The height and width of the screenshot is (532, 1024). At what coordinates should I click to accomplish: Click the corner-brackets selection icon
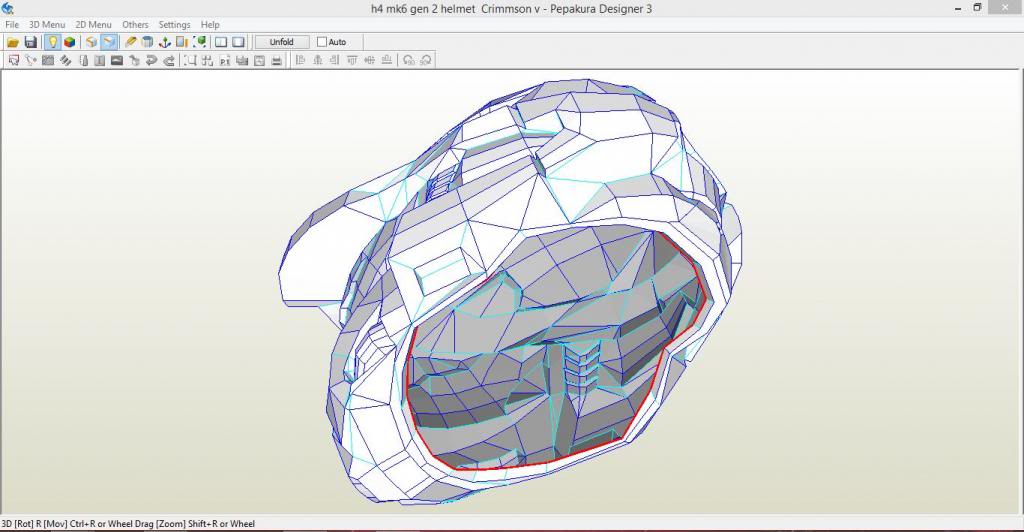[x=190, y=60]
